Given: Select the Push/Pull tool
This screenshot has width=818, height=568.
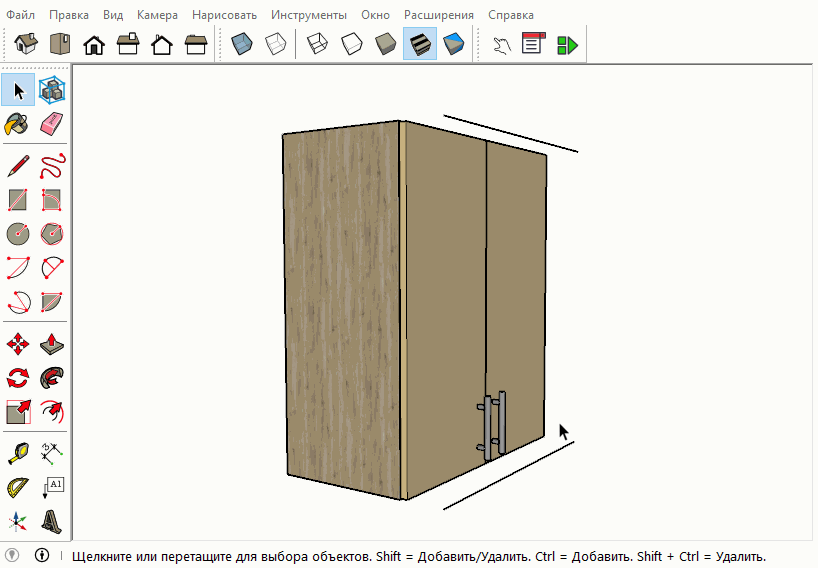Looking at the screenshot, I should 52,344.
